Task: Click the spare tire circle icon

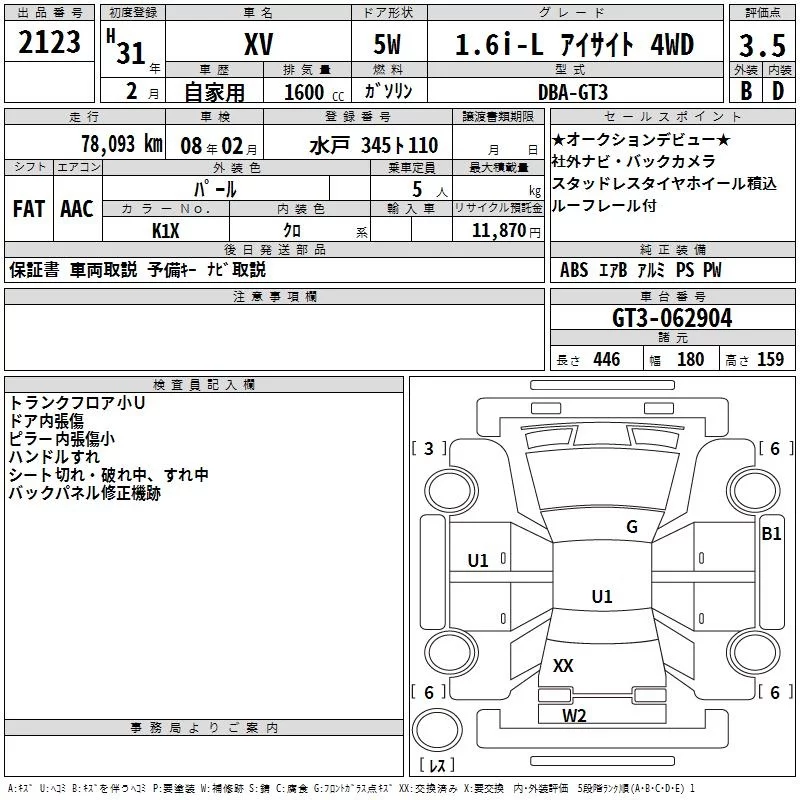Action: pos(437,729)
